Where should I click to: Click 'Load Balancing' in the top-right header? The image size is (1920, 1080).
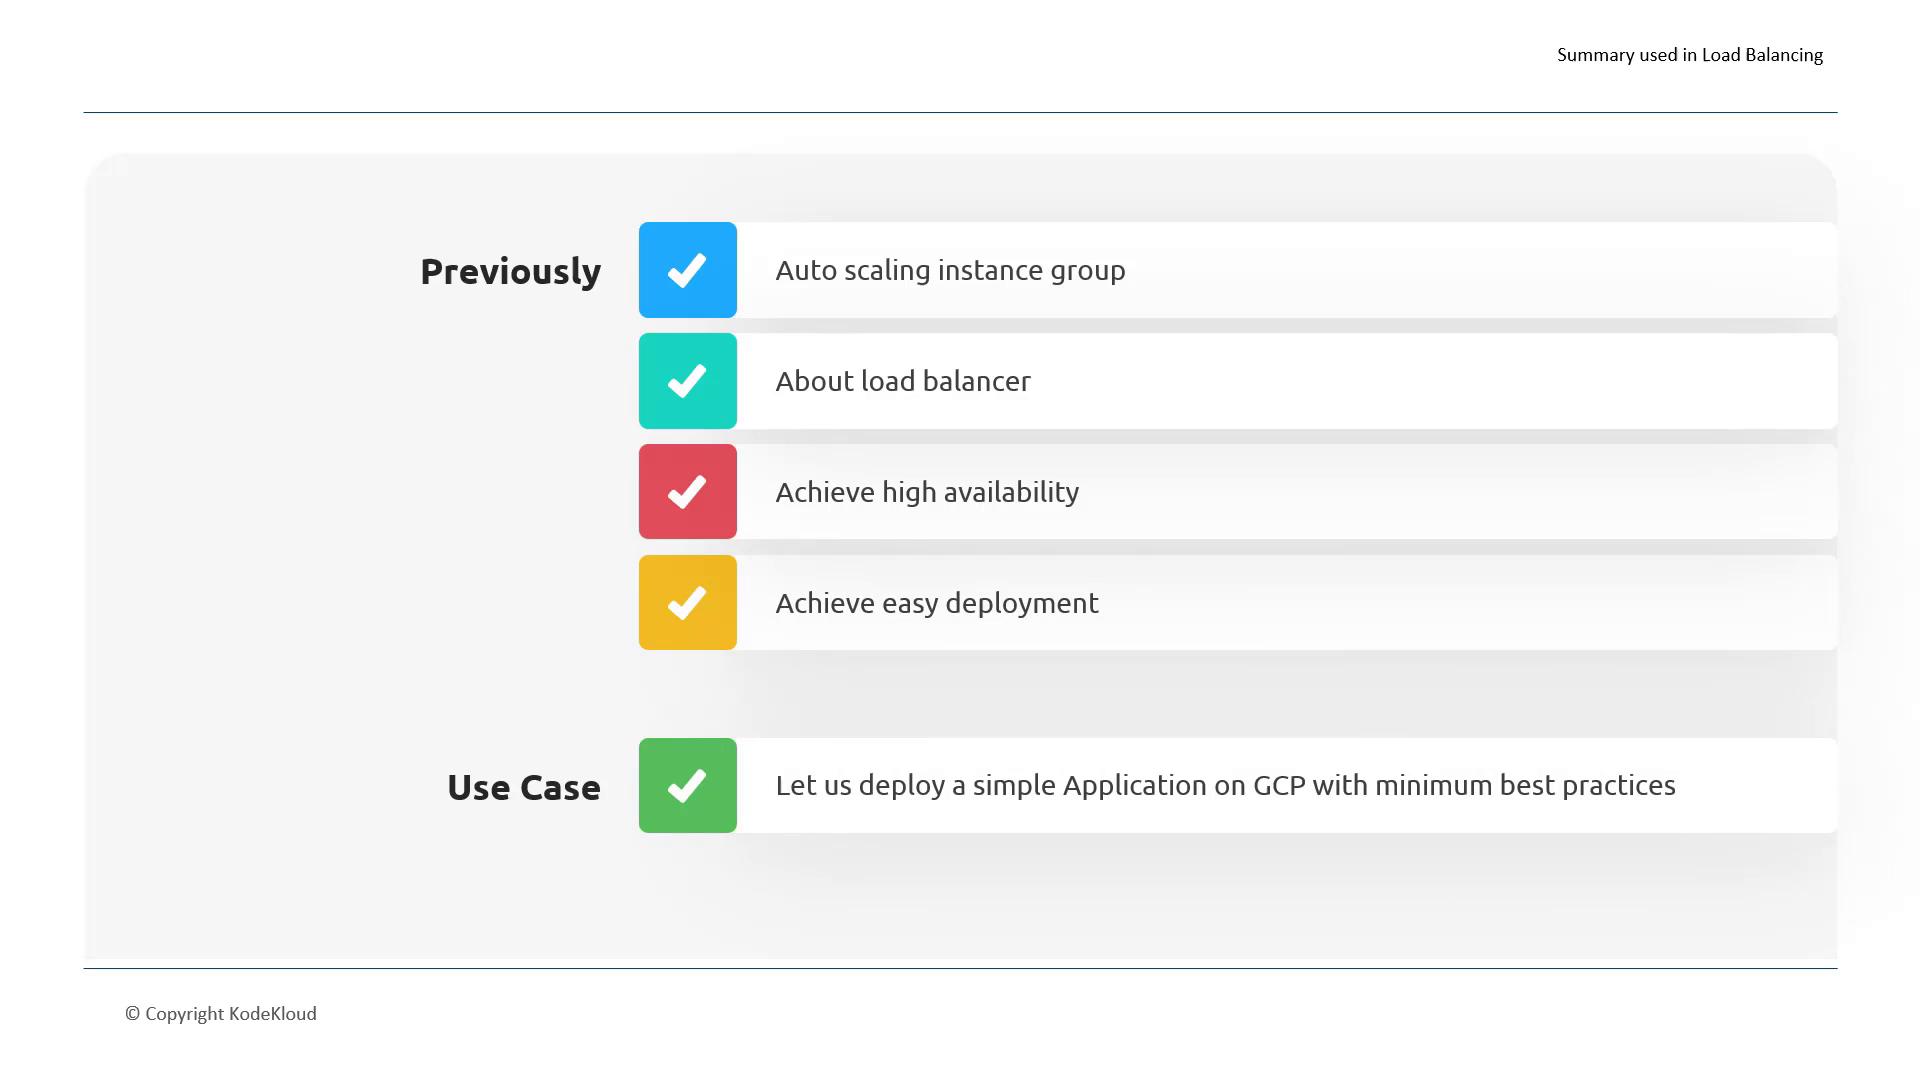1762,55
